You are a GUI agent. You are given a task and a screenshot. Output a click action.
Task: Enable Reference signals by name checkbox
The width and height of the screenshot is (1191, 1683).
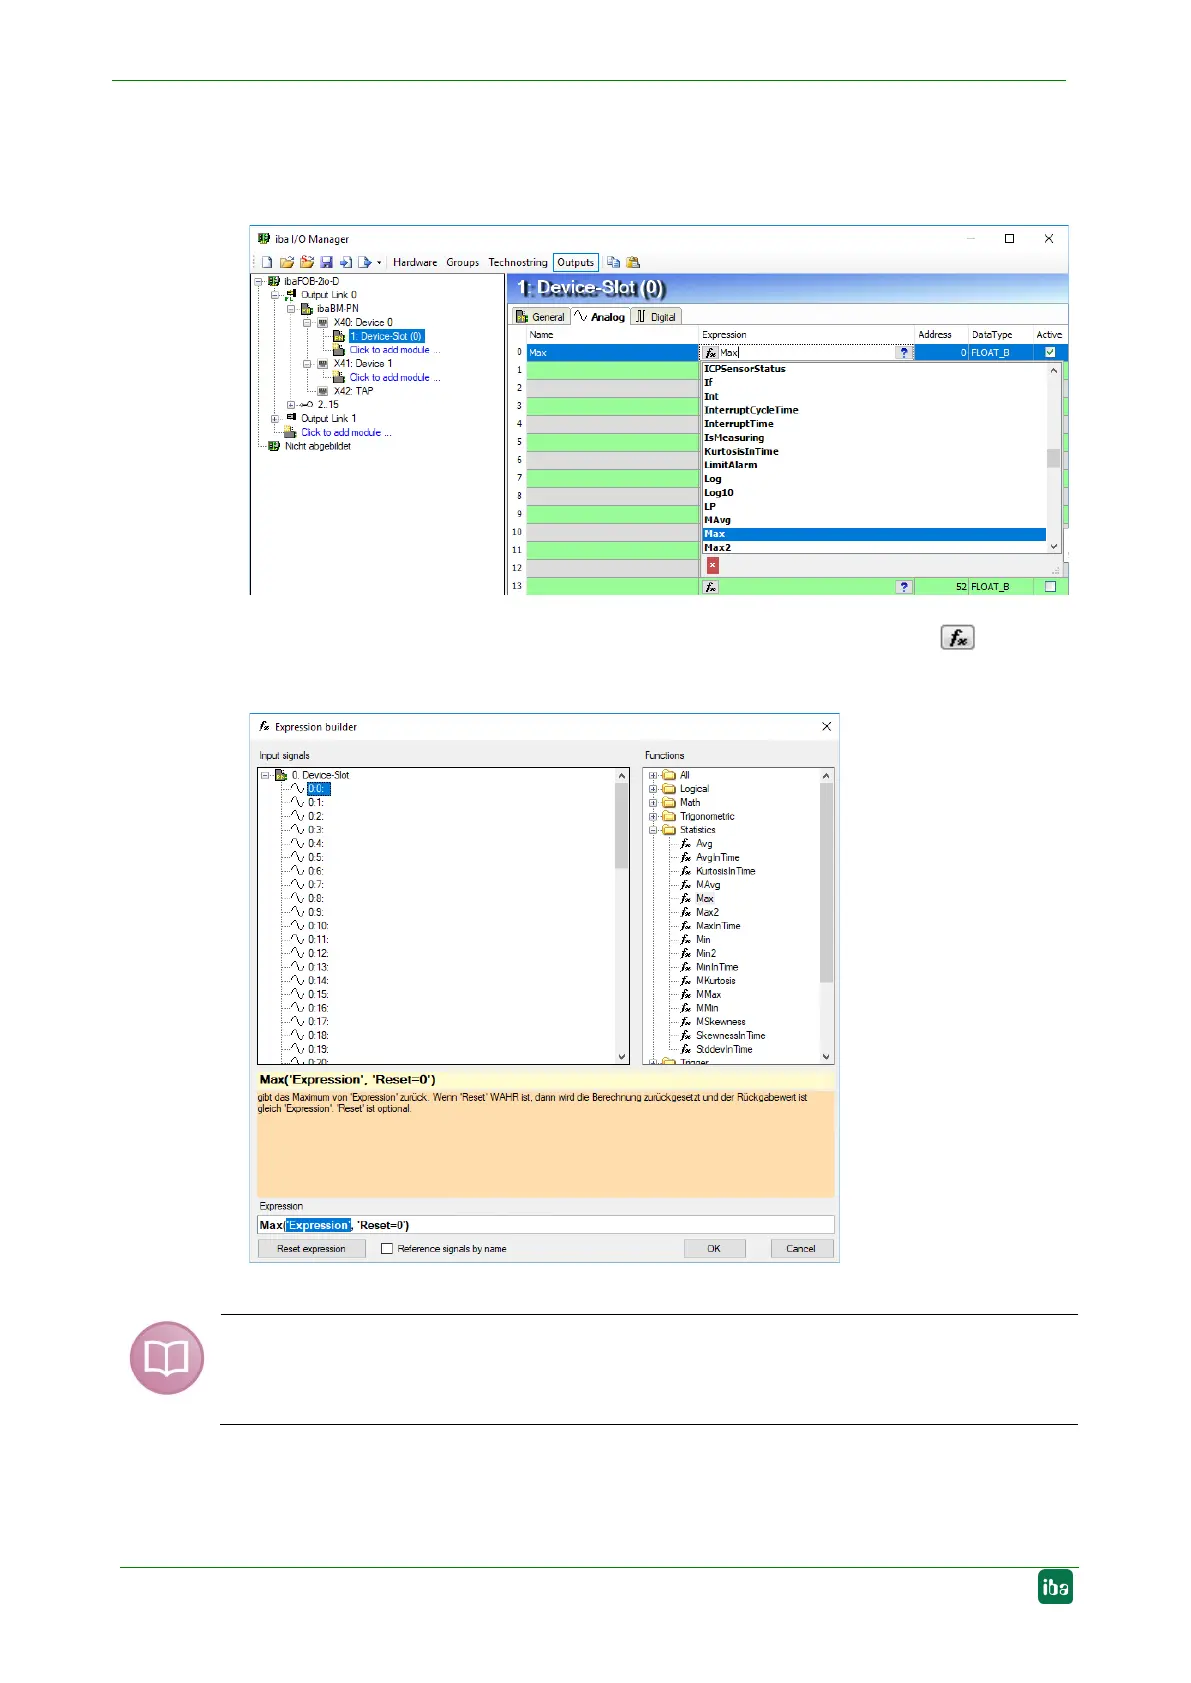[387, 1249]
